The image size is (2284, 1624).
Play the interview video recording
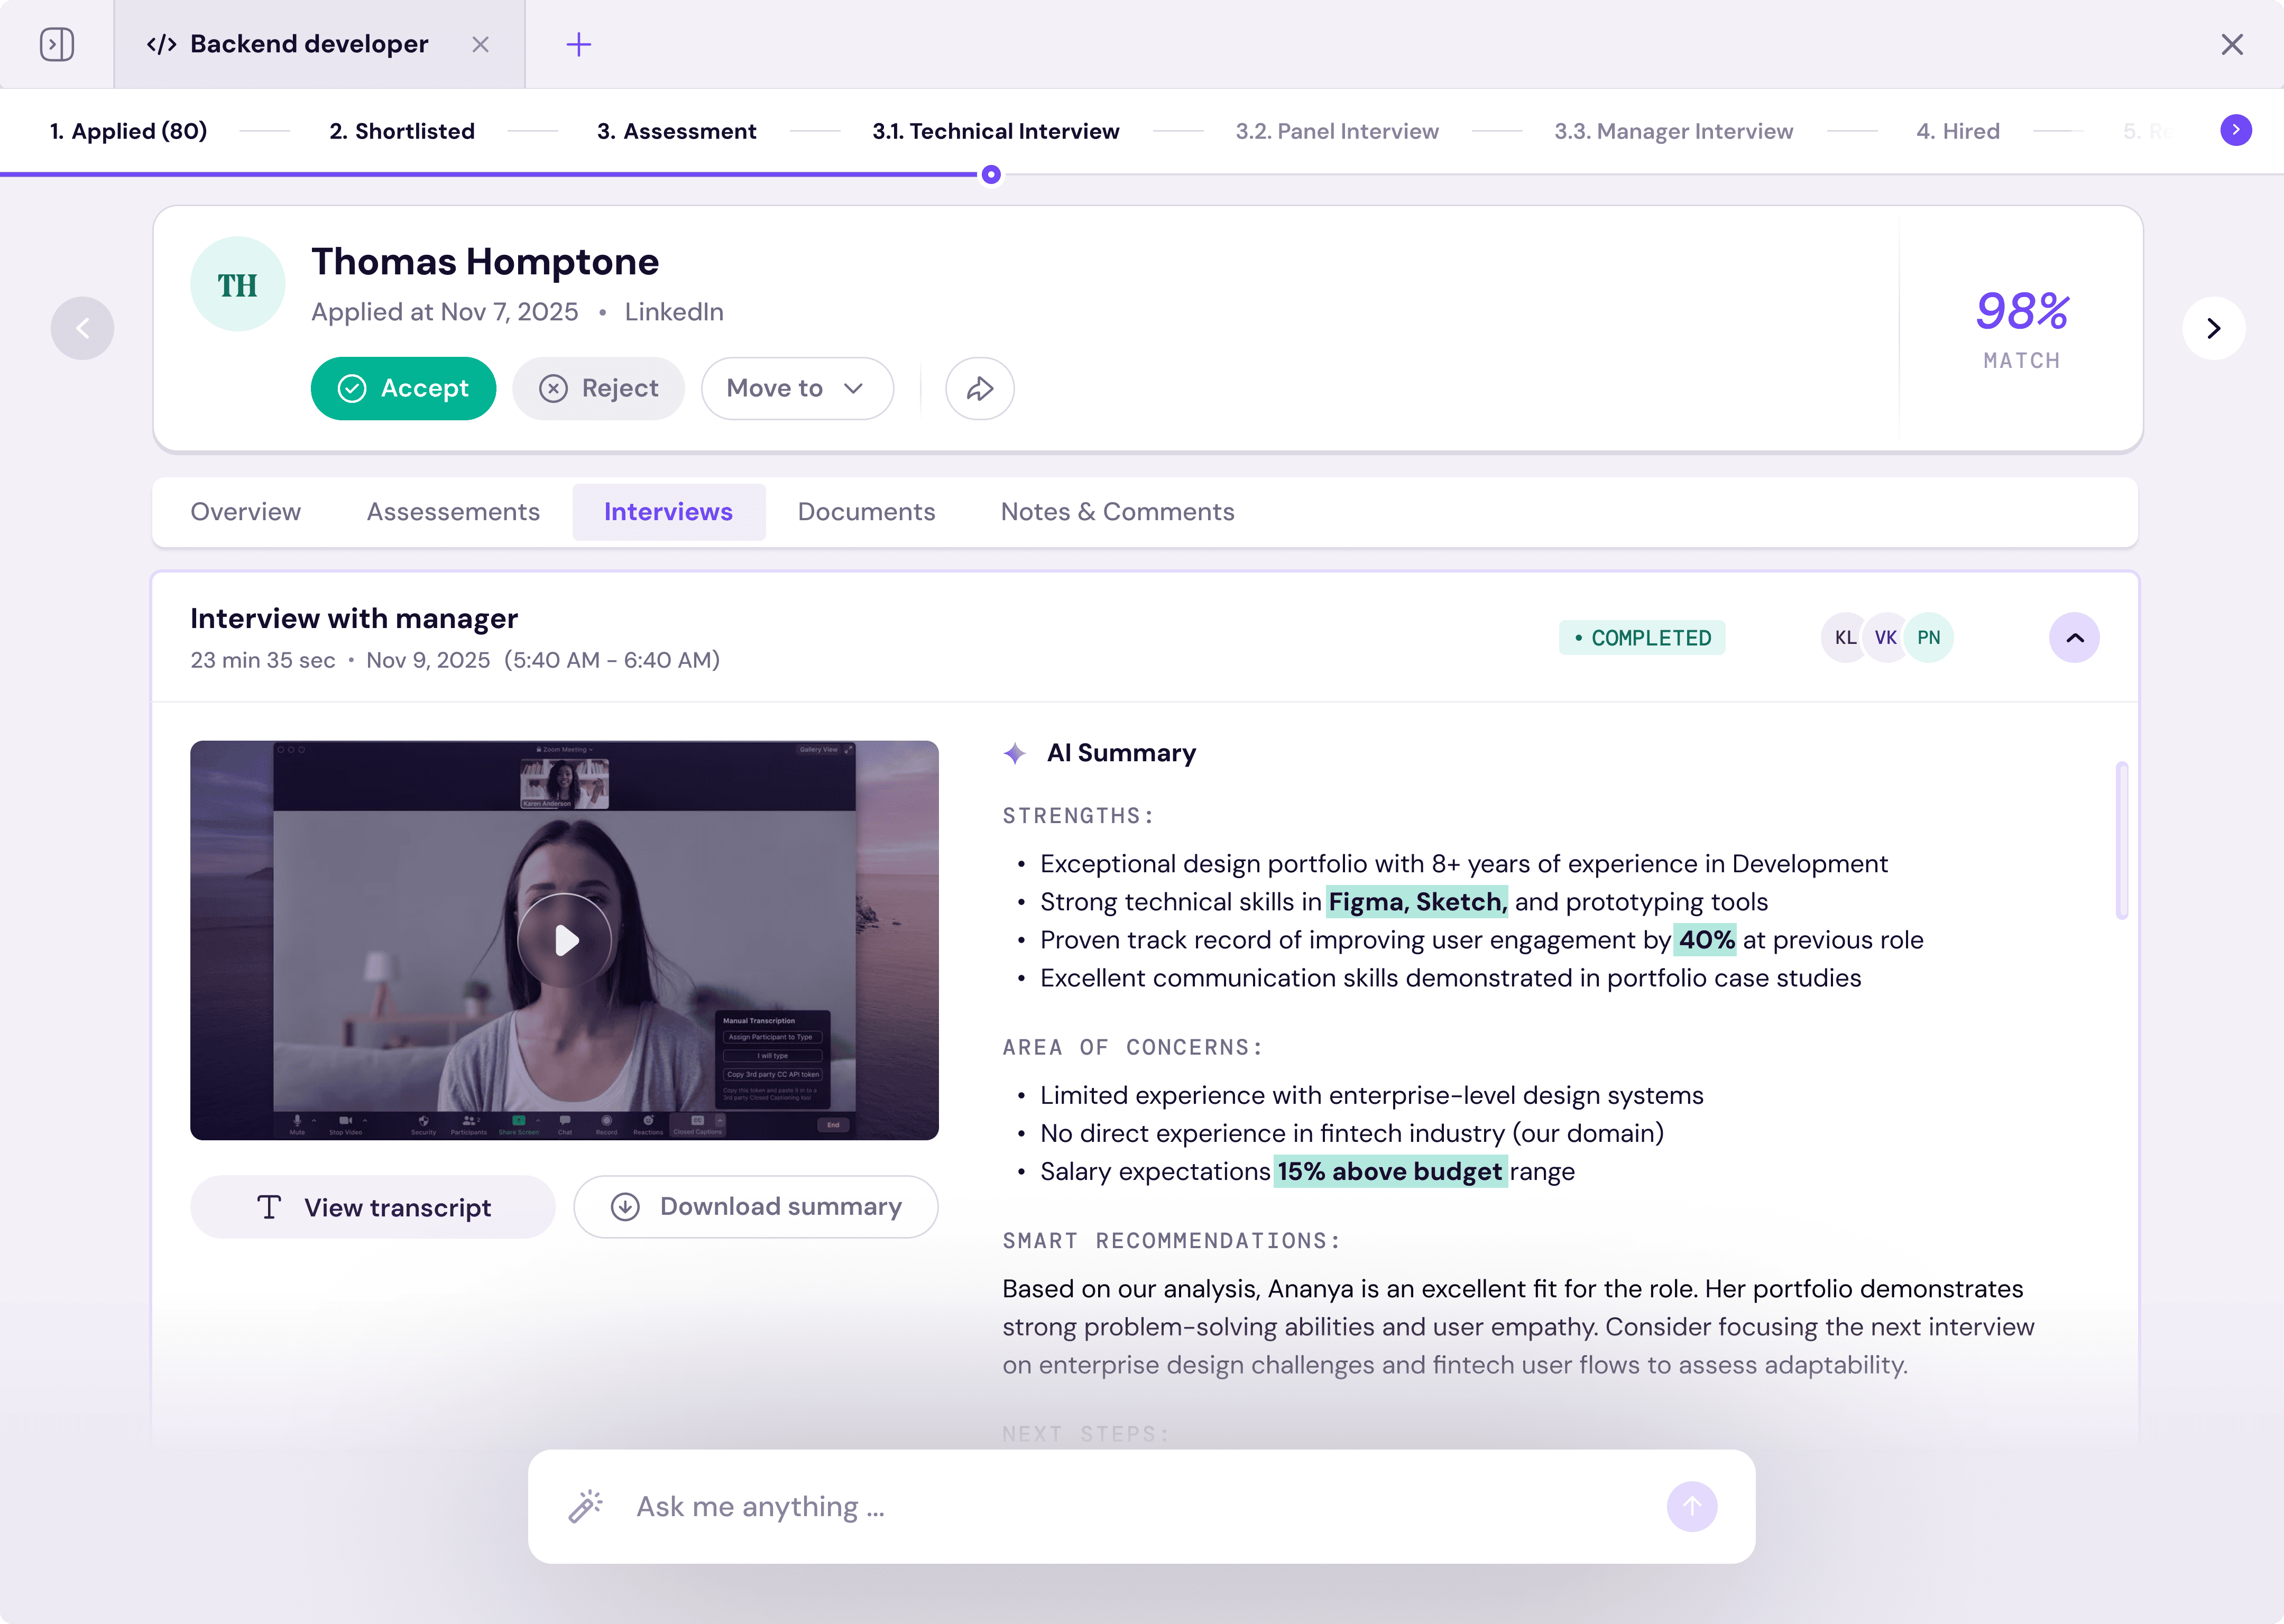coord(565,940)
